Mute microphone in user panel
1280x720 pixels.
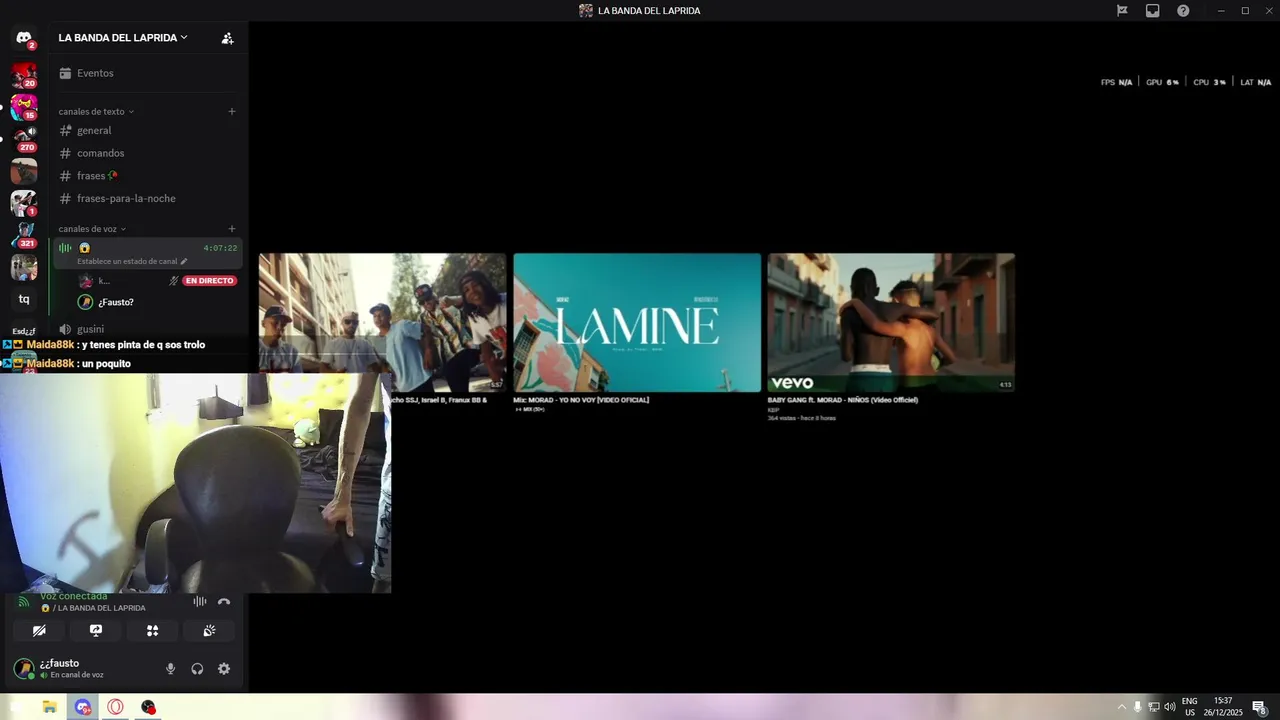170,669
